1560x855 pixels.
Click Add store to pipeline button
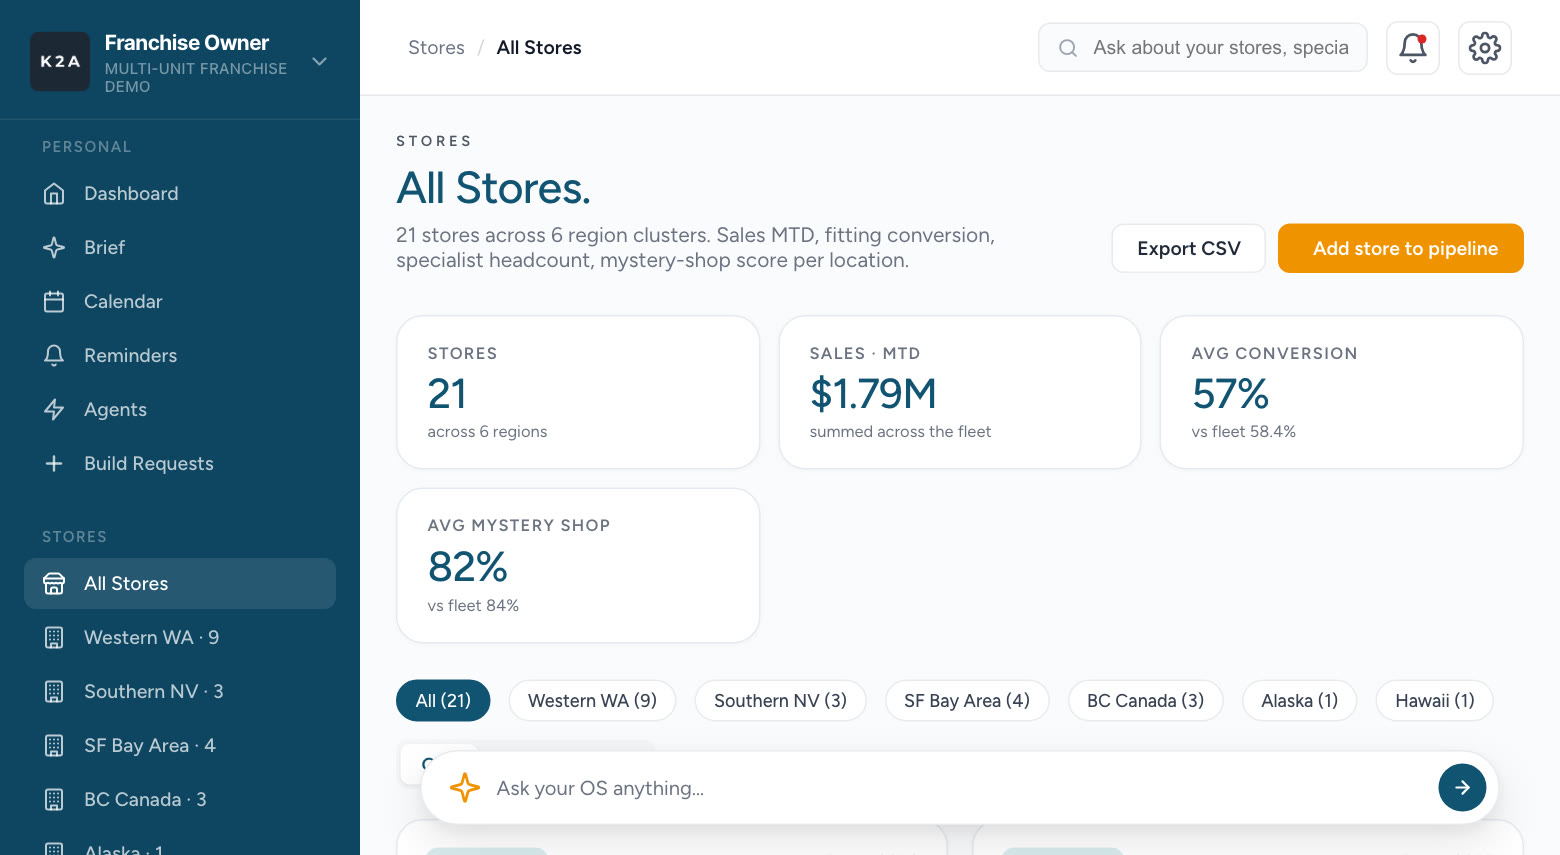[1401, 248]
